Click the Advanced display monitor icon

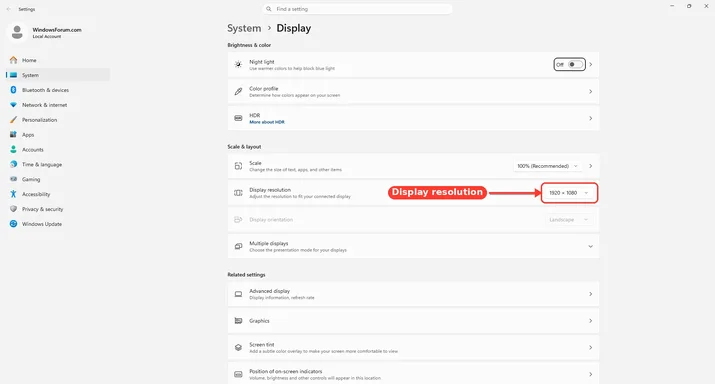point(238,294)
